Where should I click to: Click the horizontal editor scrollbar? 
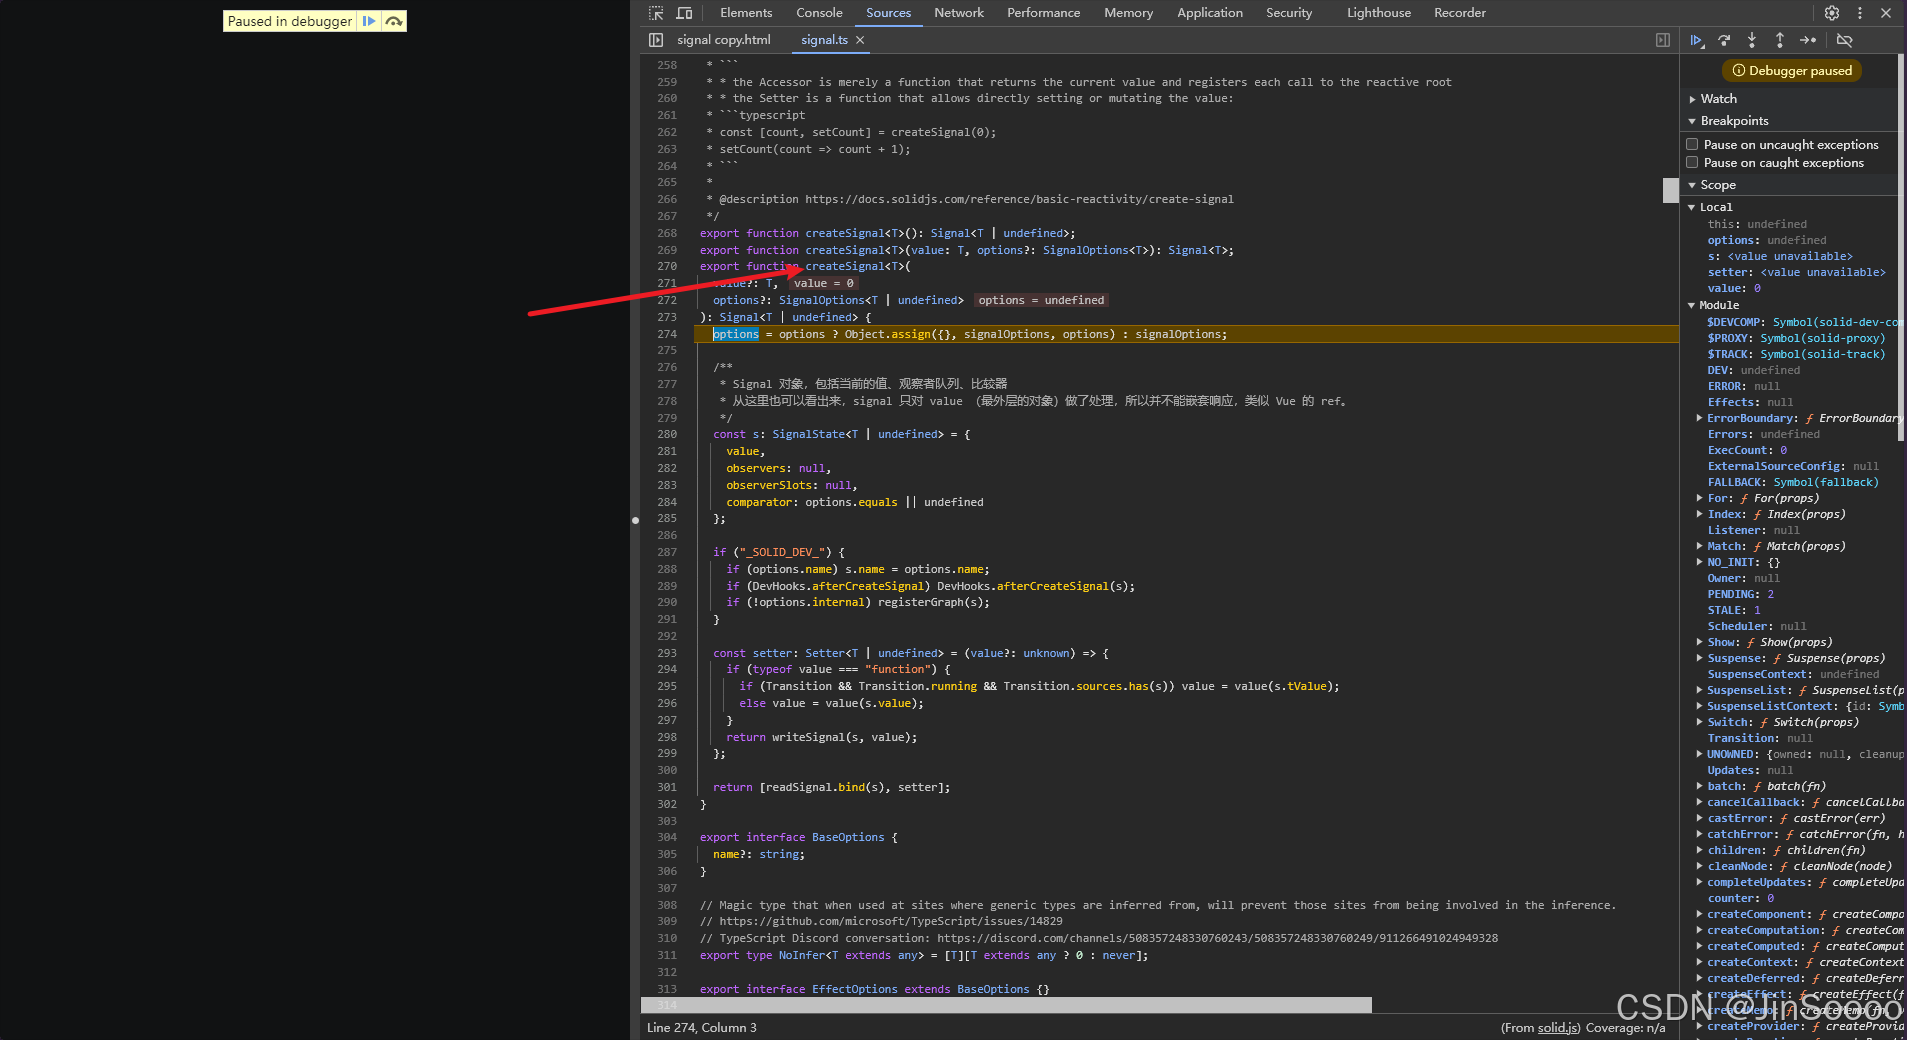1006,1005
